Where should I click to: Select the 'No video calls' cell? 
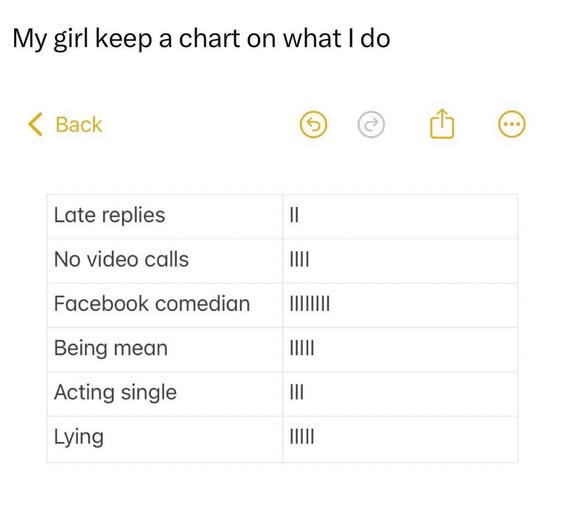165,261
